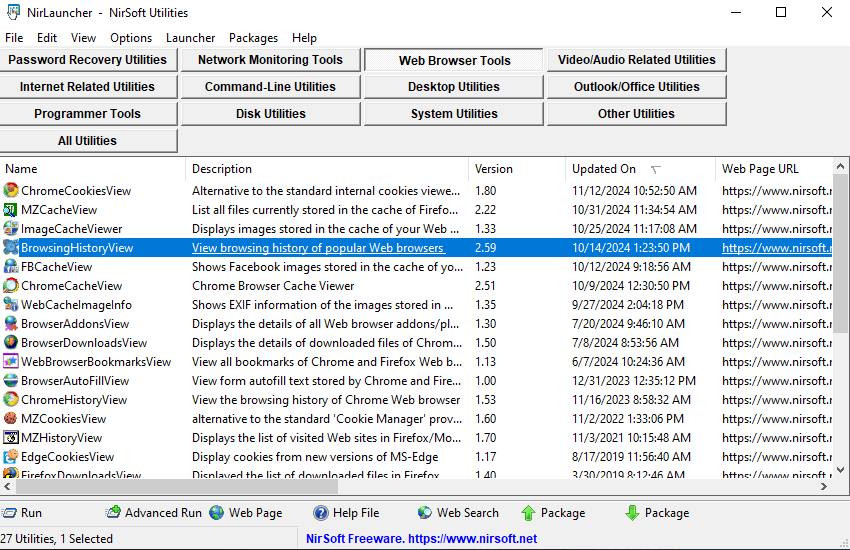The image size is (850, 550).
Task: Sort by the Updated On column header
Action: (640, 169)
